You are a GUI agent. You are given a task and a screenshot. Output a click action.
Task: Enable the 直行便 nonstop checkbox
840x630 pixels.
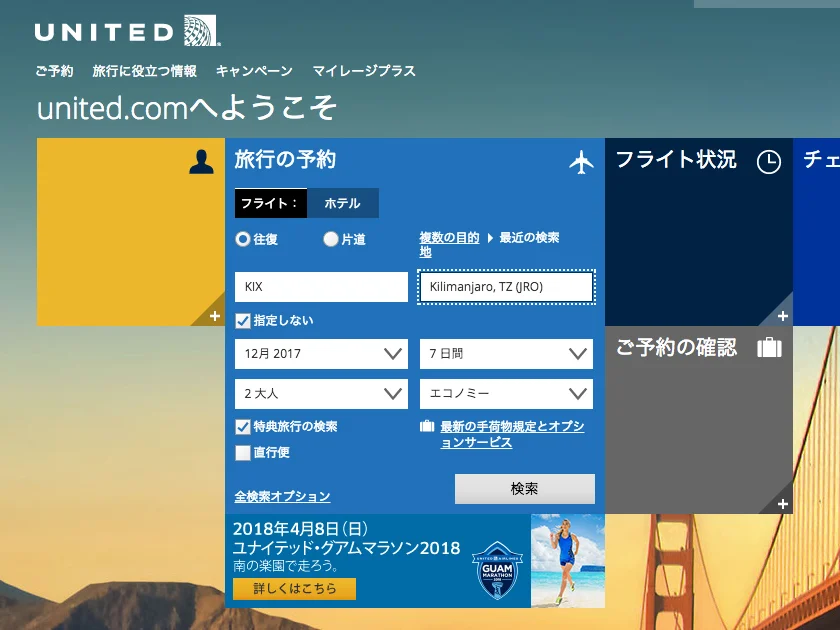pyautogui.click(x=243, y=453)
